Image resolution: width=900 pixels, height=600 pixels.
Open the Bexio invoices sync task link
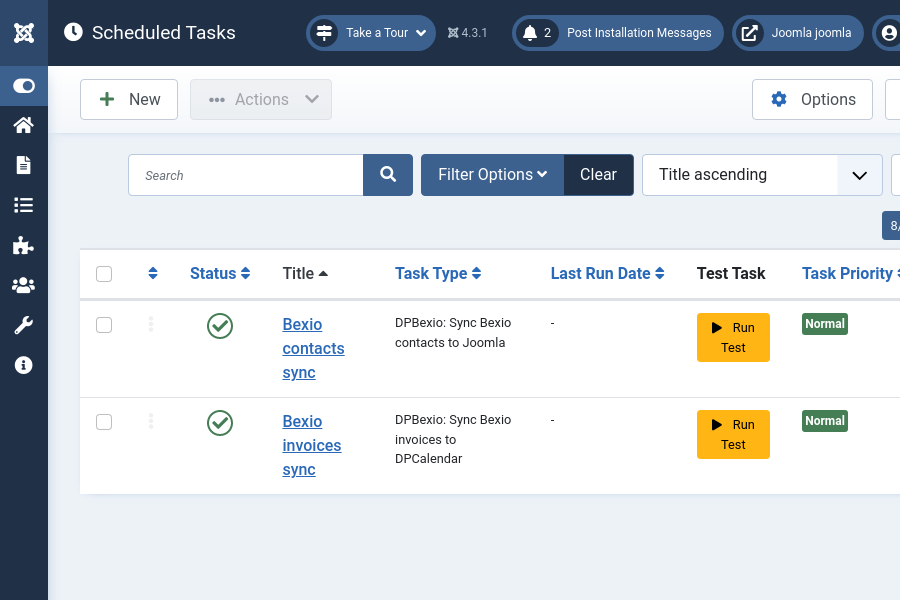click(x=311, y=445)
